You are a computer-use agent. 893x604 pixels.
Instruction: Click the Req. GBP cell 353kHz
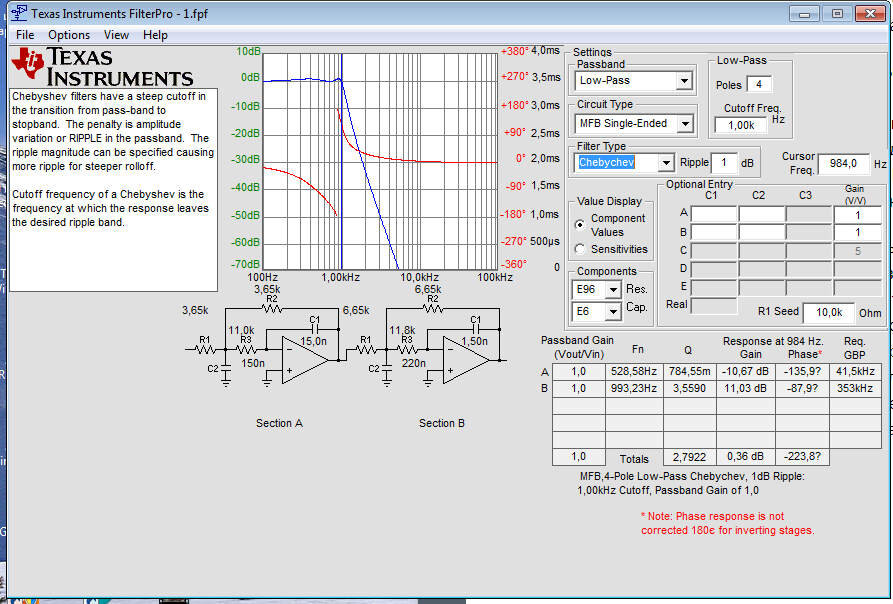tap(855, 388)
